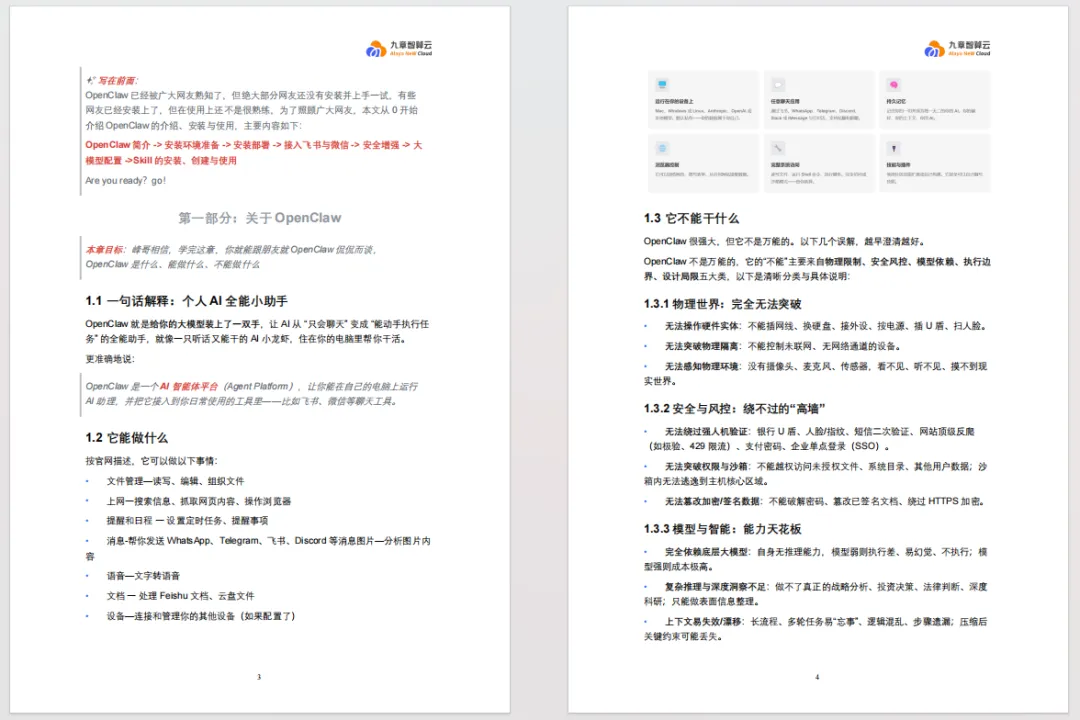Click the sentence OpenClaw 很强大，但它不是万能的
The width and height of the screenshot is (1080, 720).
click(784, 241)
